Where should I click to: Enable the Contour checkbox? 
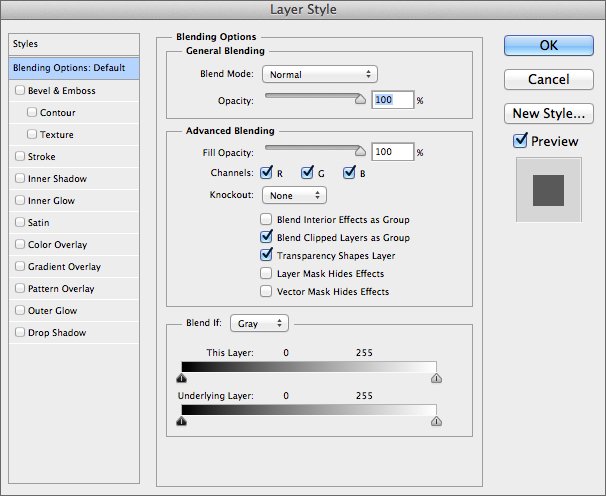pyautogui.click(x=32, y=112)
